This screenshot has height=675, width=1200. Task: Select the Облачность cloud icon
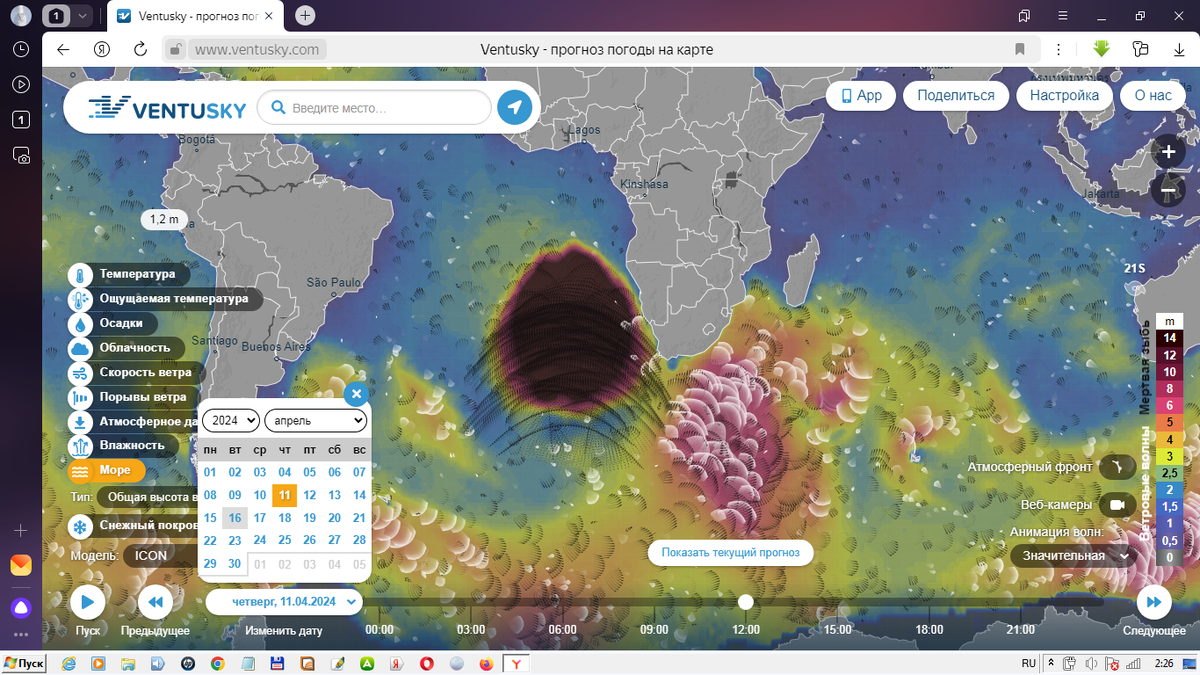click(x=80, y=348)
